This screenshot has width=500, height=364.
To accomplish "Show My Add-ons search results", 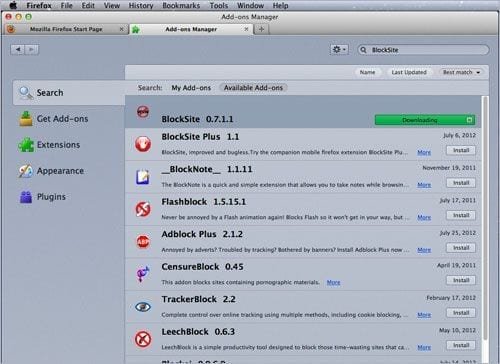I will [191, 88].
